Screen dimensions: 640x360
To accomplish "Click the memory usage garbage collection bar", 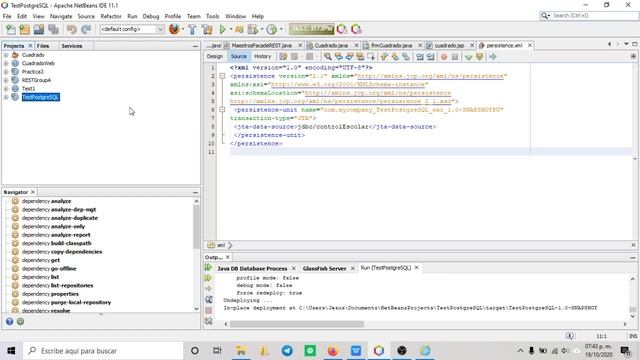I will pos(312,29).
